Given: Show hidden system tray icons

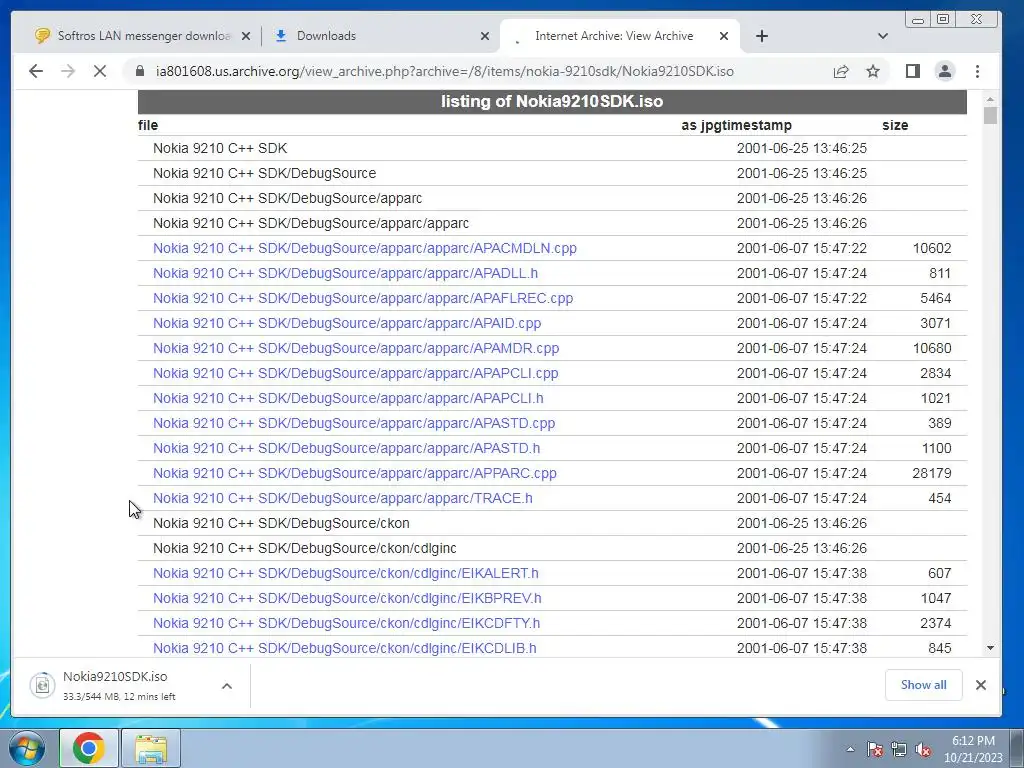Looking at the screenshot, I should coord(850,749).
